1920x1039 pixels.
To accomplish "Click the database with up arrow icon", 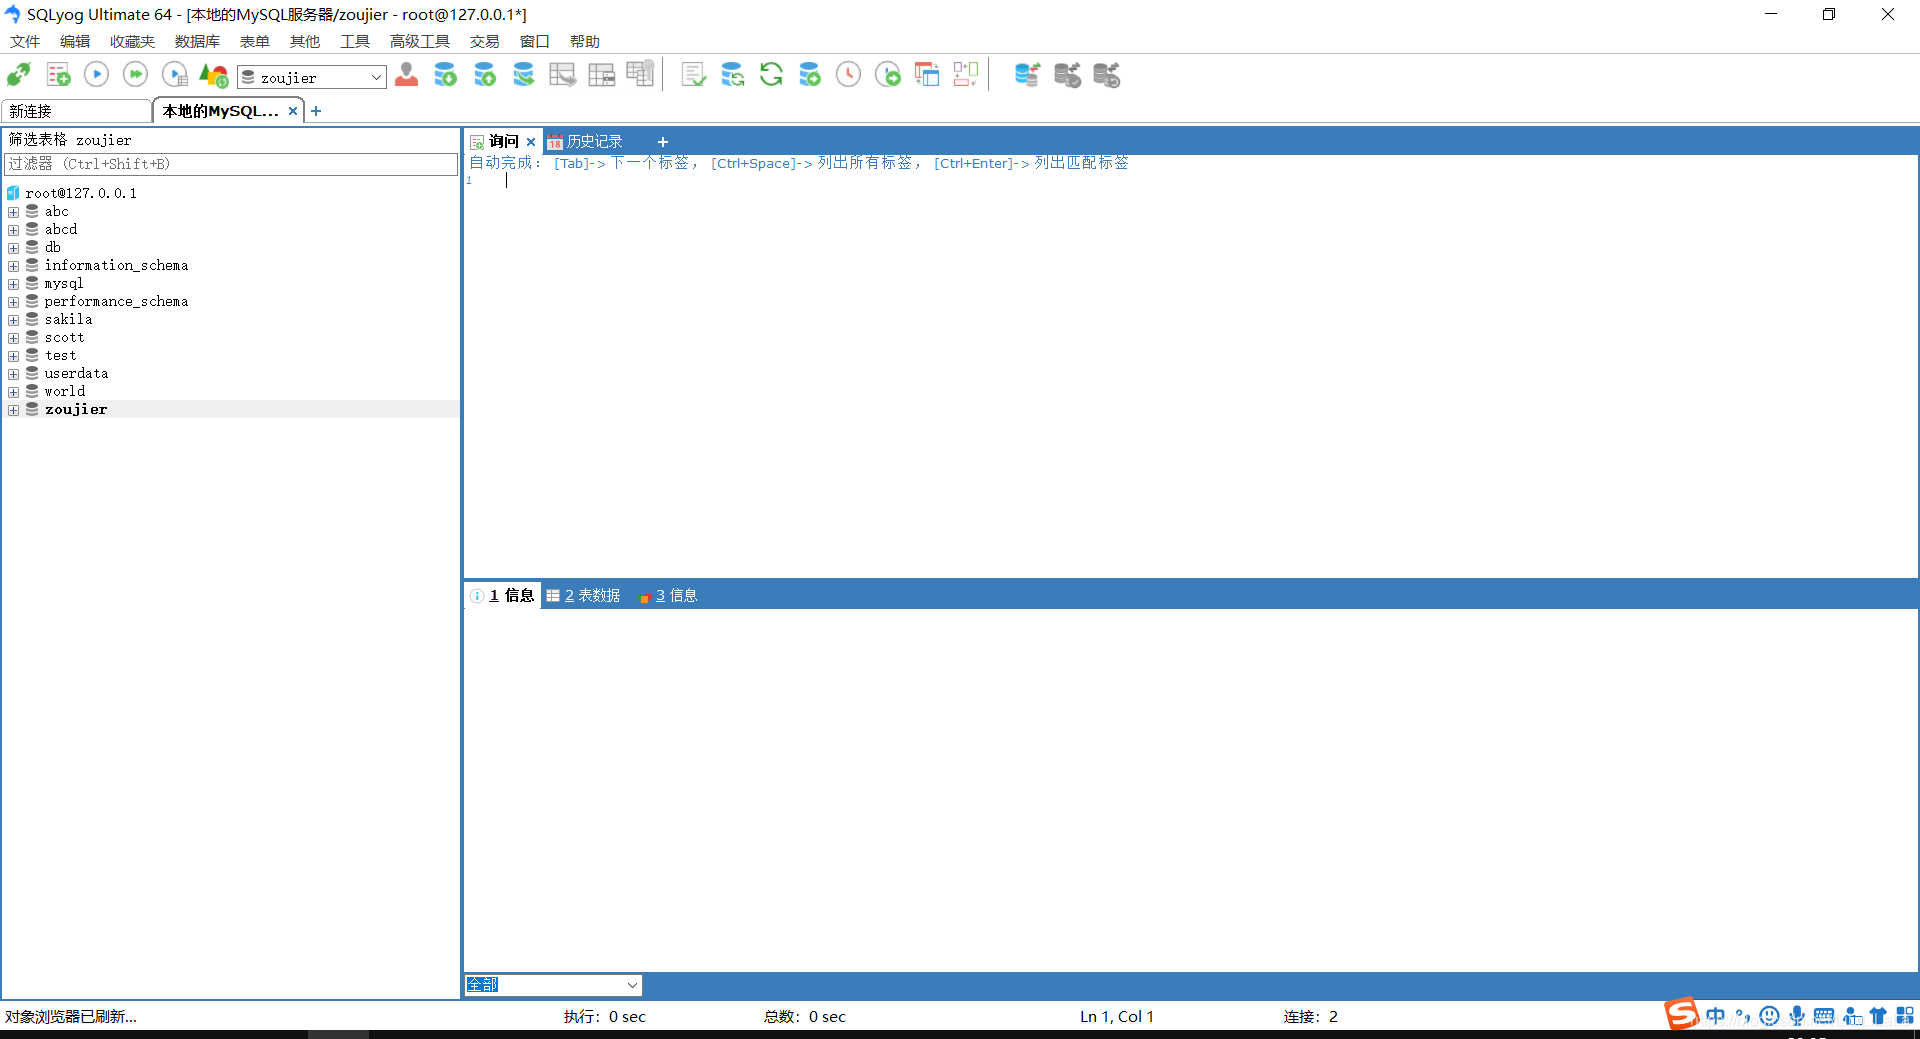I will pos(485,75).
